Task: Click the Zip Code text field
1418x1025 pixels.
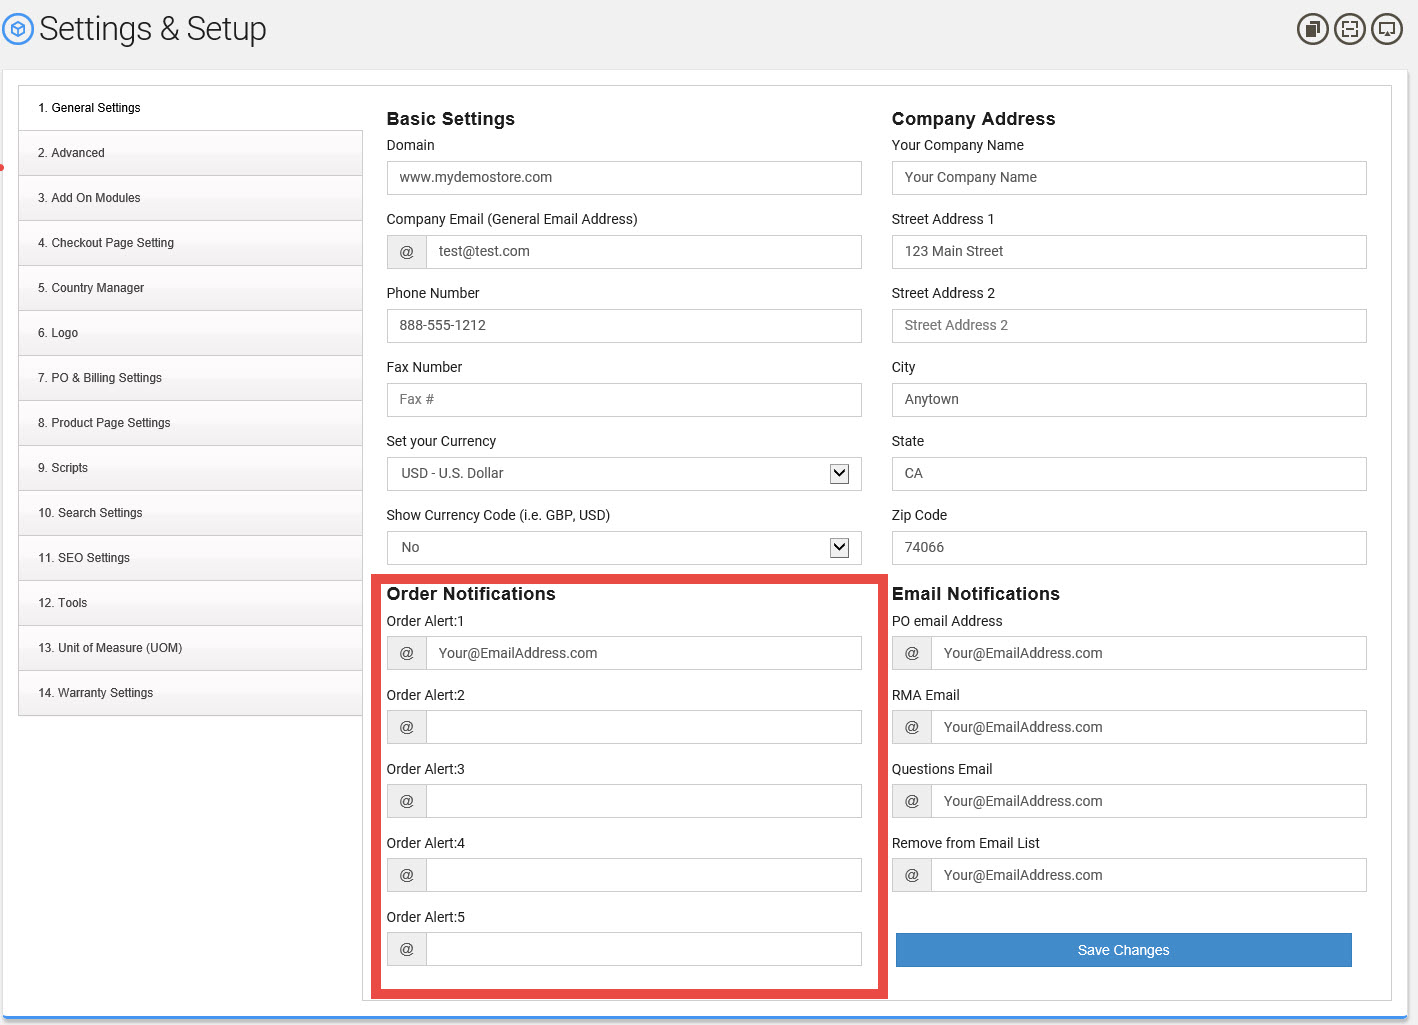Action: (1128, 548)
